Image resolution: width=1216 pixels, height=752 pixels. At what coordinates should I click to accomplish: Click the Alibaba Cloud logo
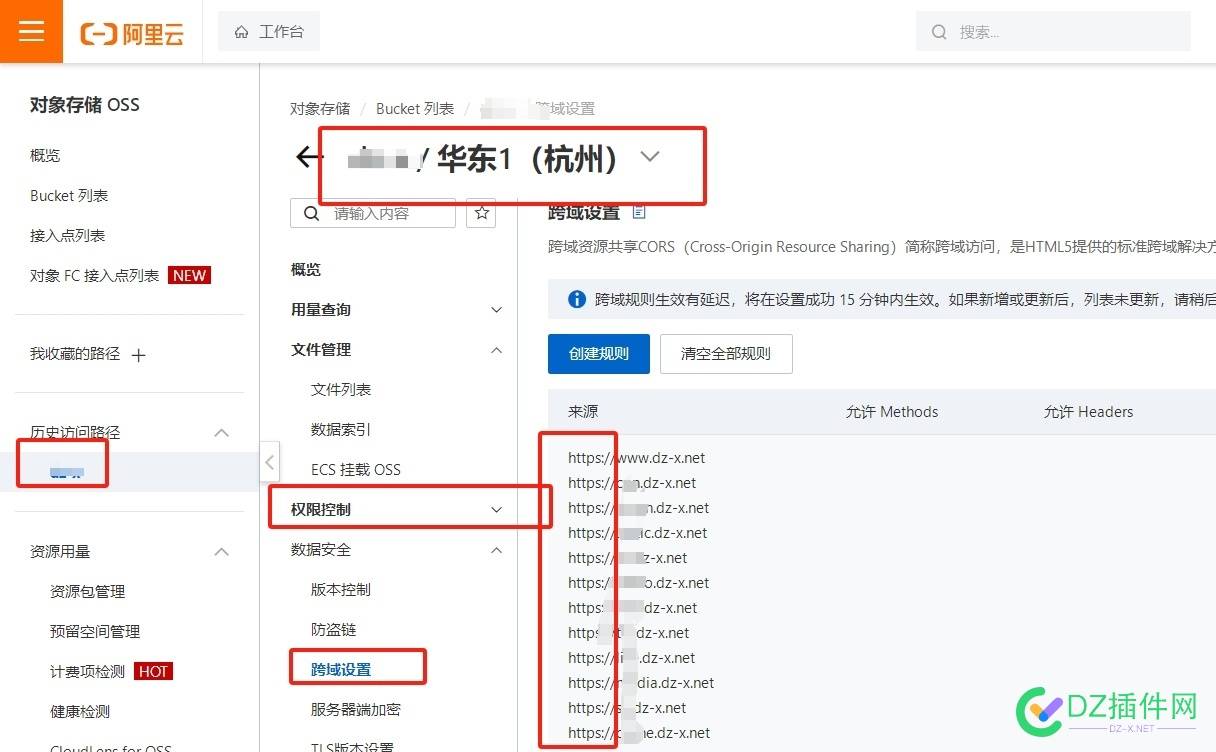pyautogui.click(x=132, y=33)
